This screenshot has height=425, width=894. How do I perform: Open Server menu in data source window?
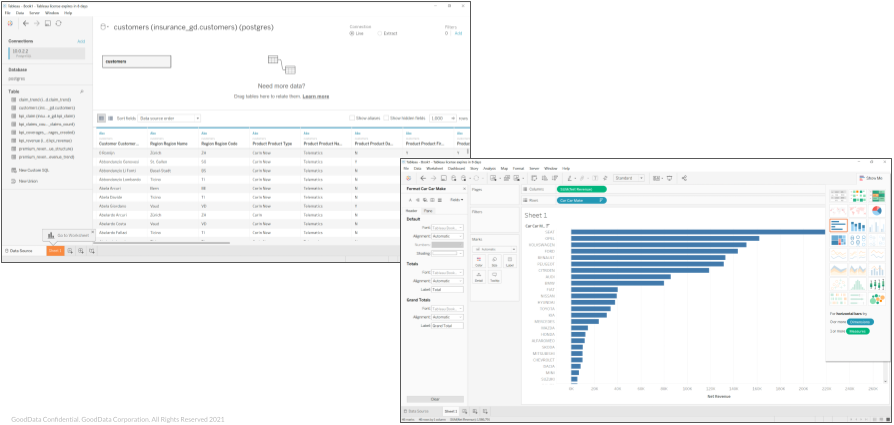coord(35,13)
